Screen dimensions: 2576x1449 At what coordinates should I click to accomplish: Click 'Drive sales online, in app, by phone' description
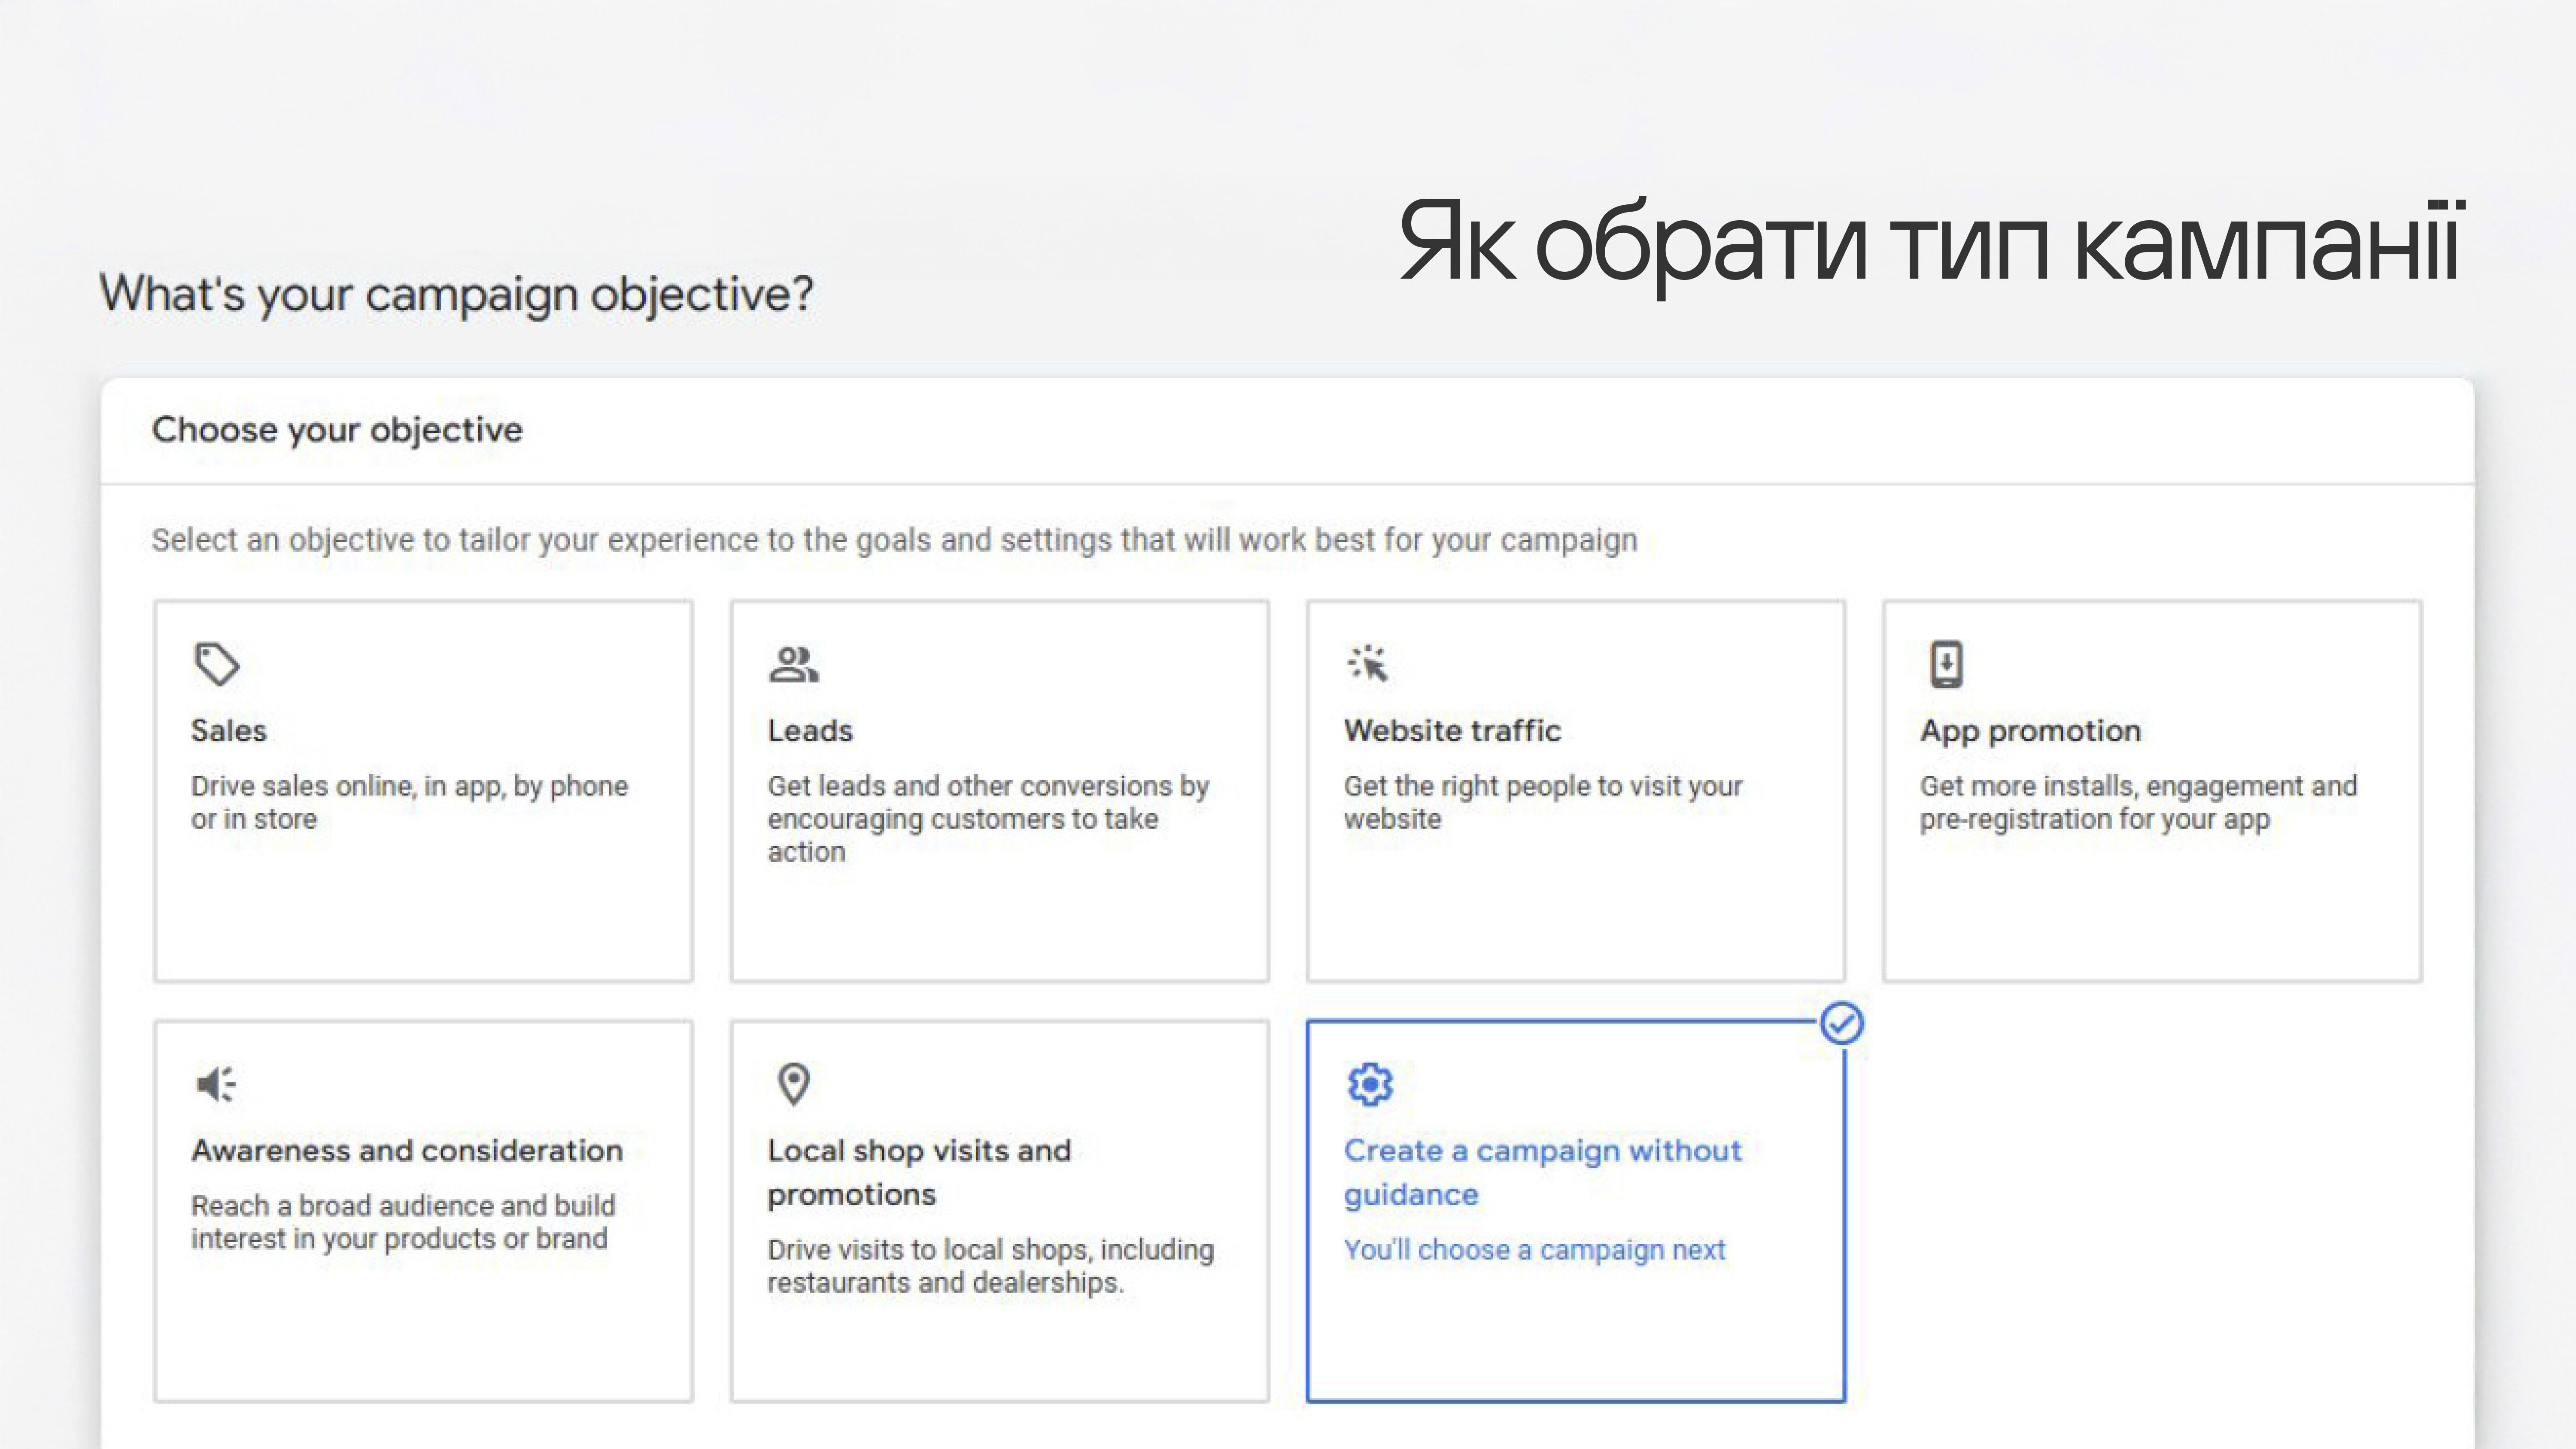409,803
